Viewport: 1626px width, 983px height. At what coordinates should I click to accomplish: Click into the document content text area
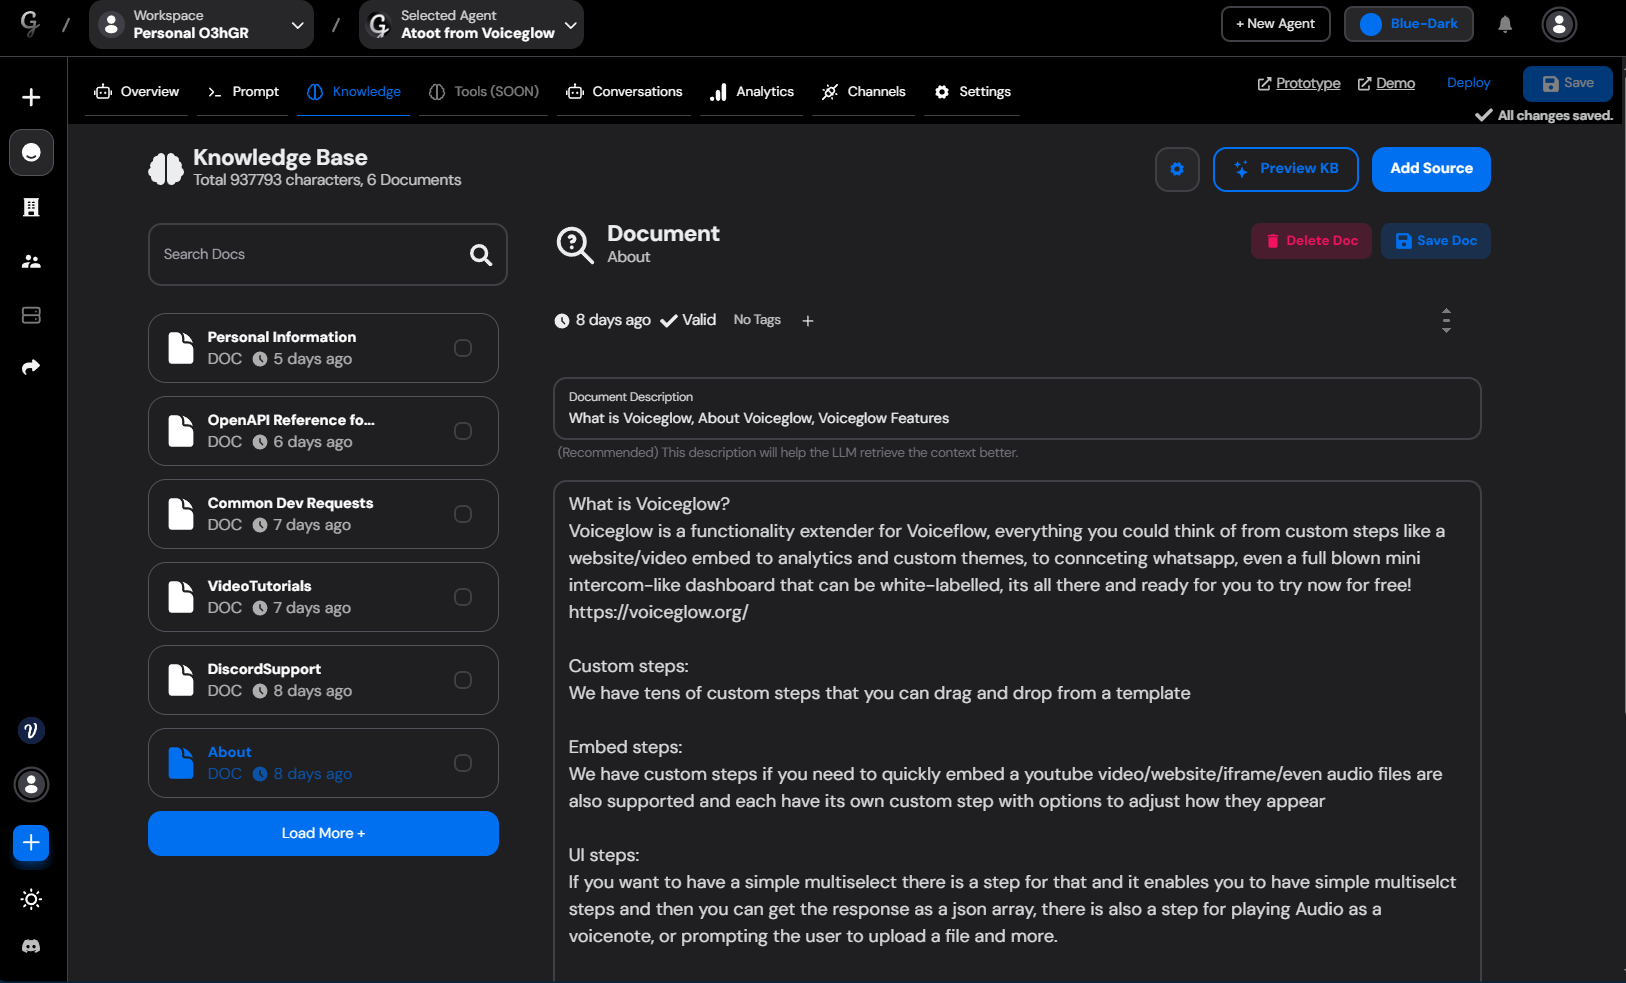[x=1017, y=732]
